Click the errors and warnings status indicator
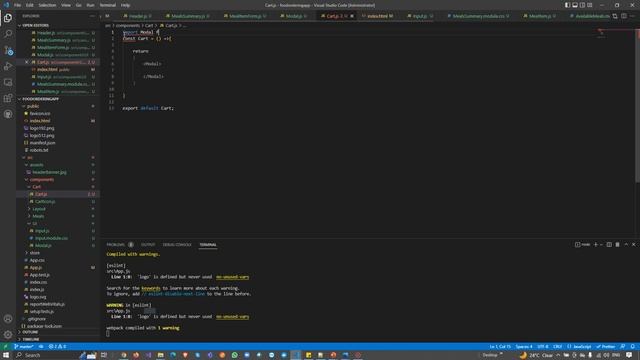 tap(57, 347)
